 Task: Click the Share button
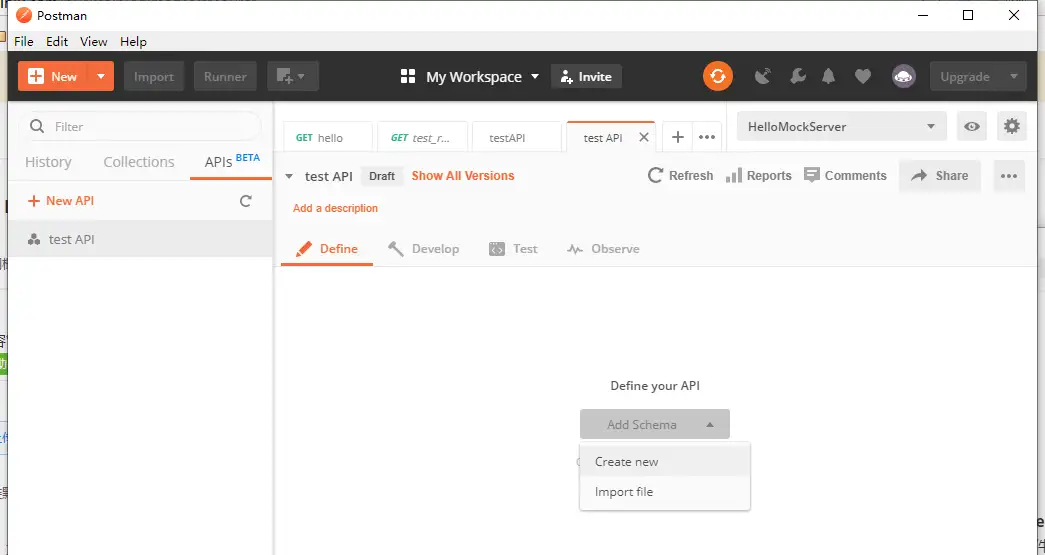click(939, 176)
